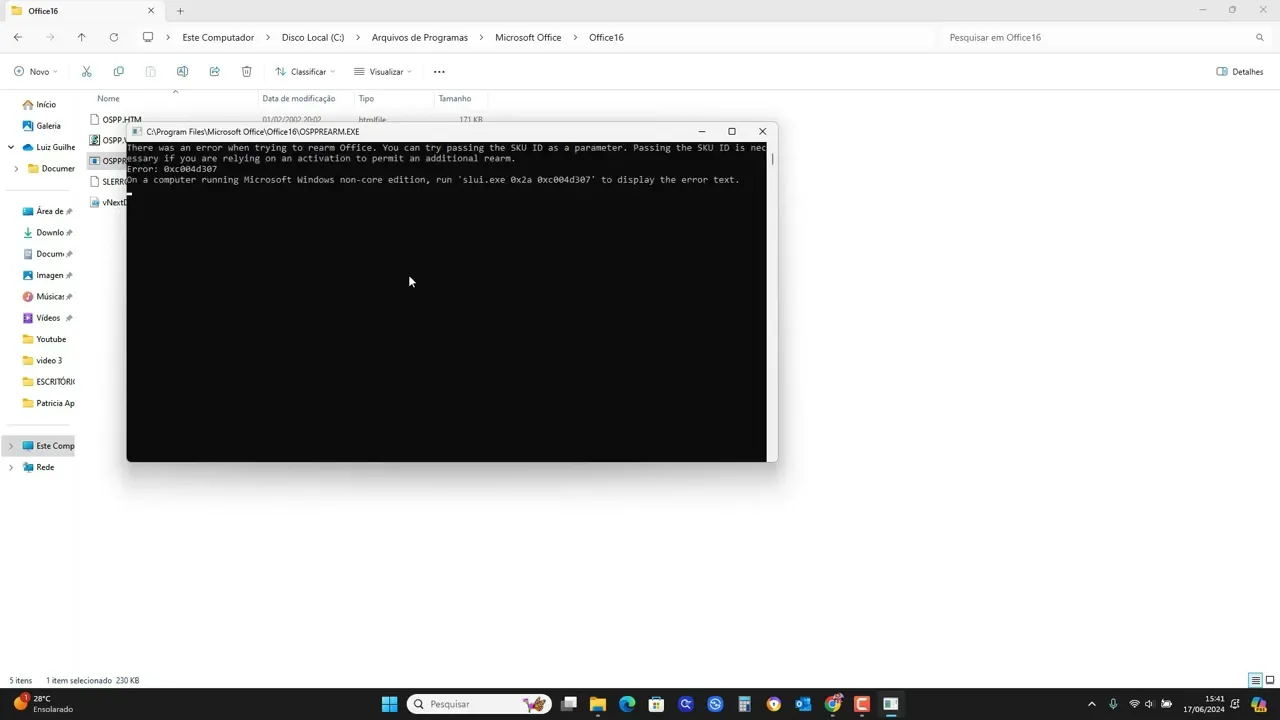Click the Copy icon in Explorer toolbar

(118, 72)
